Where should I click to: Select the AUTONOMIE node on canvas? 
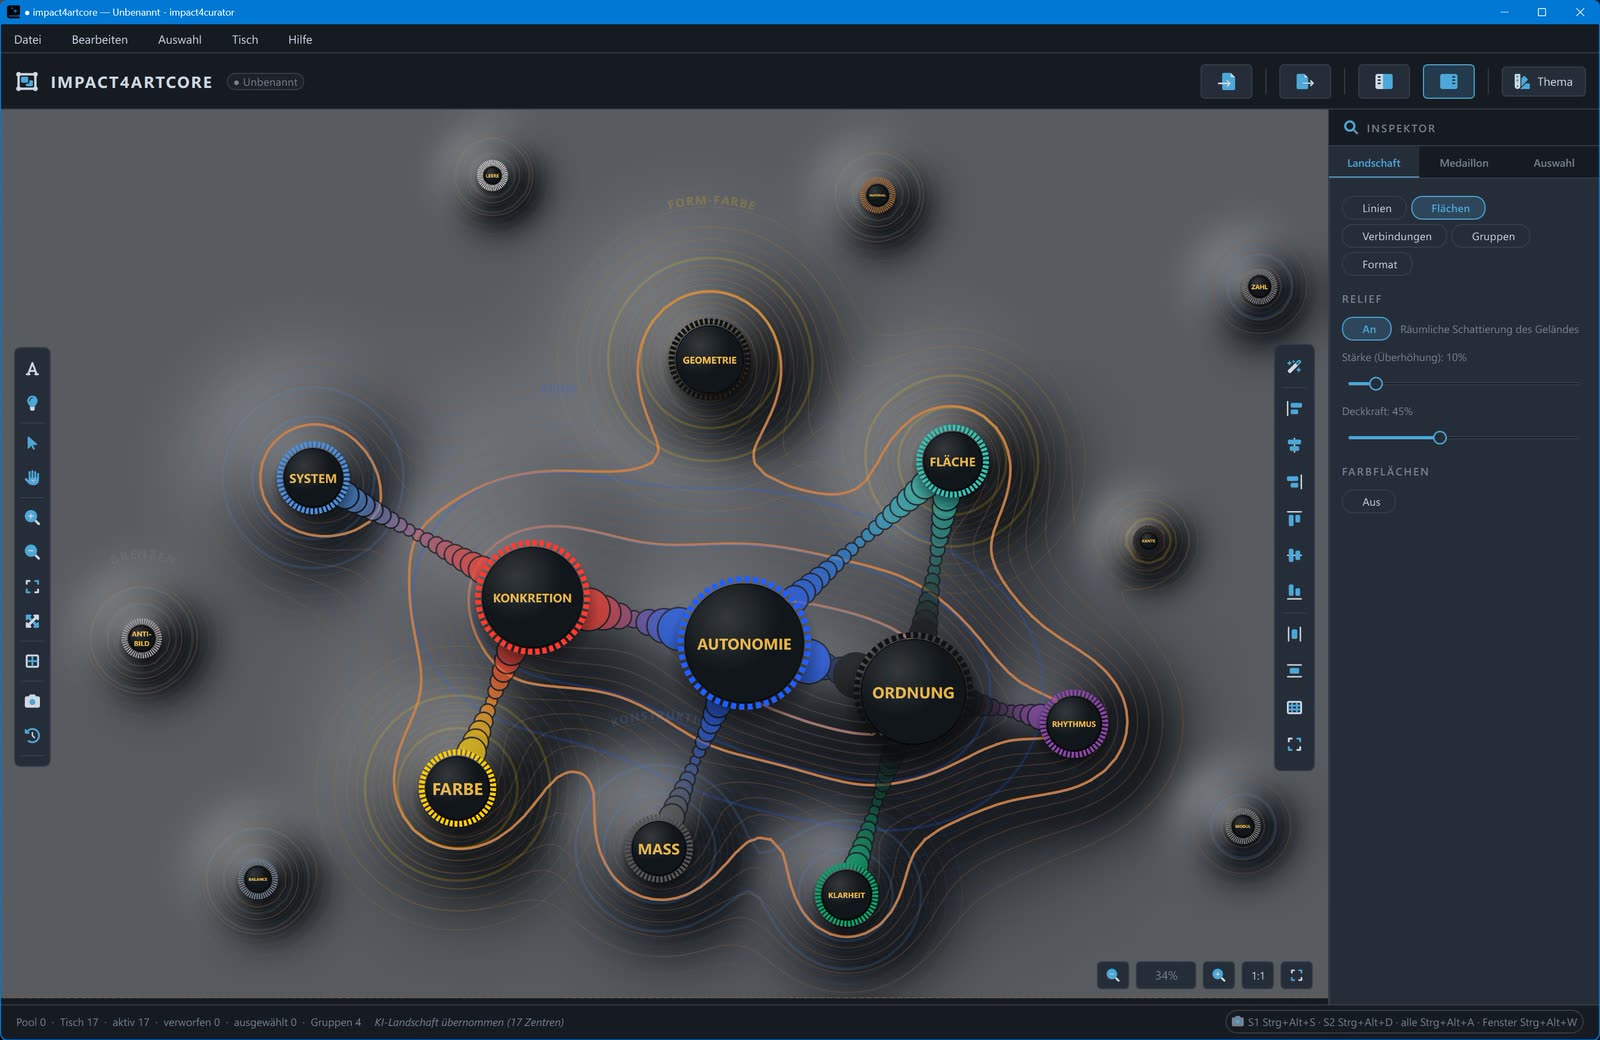[744, 644]
